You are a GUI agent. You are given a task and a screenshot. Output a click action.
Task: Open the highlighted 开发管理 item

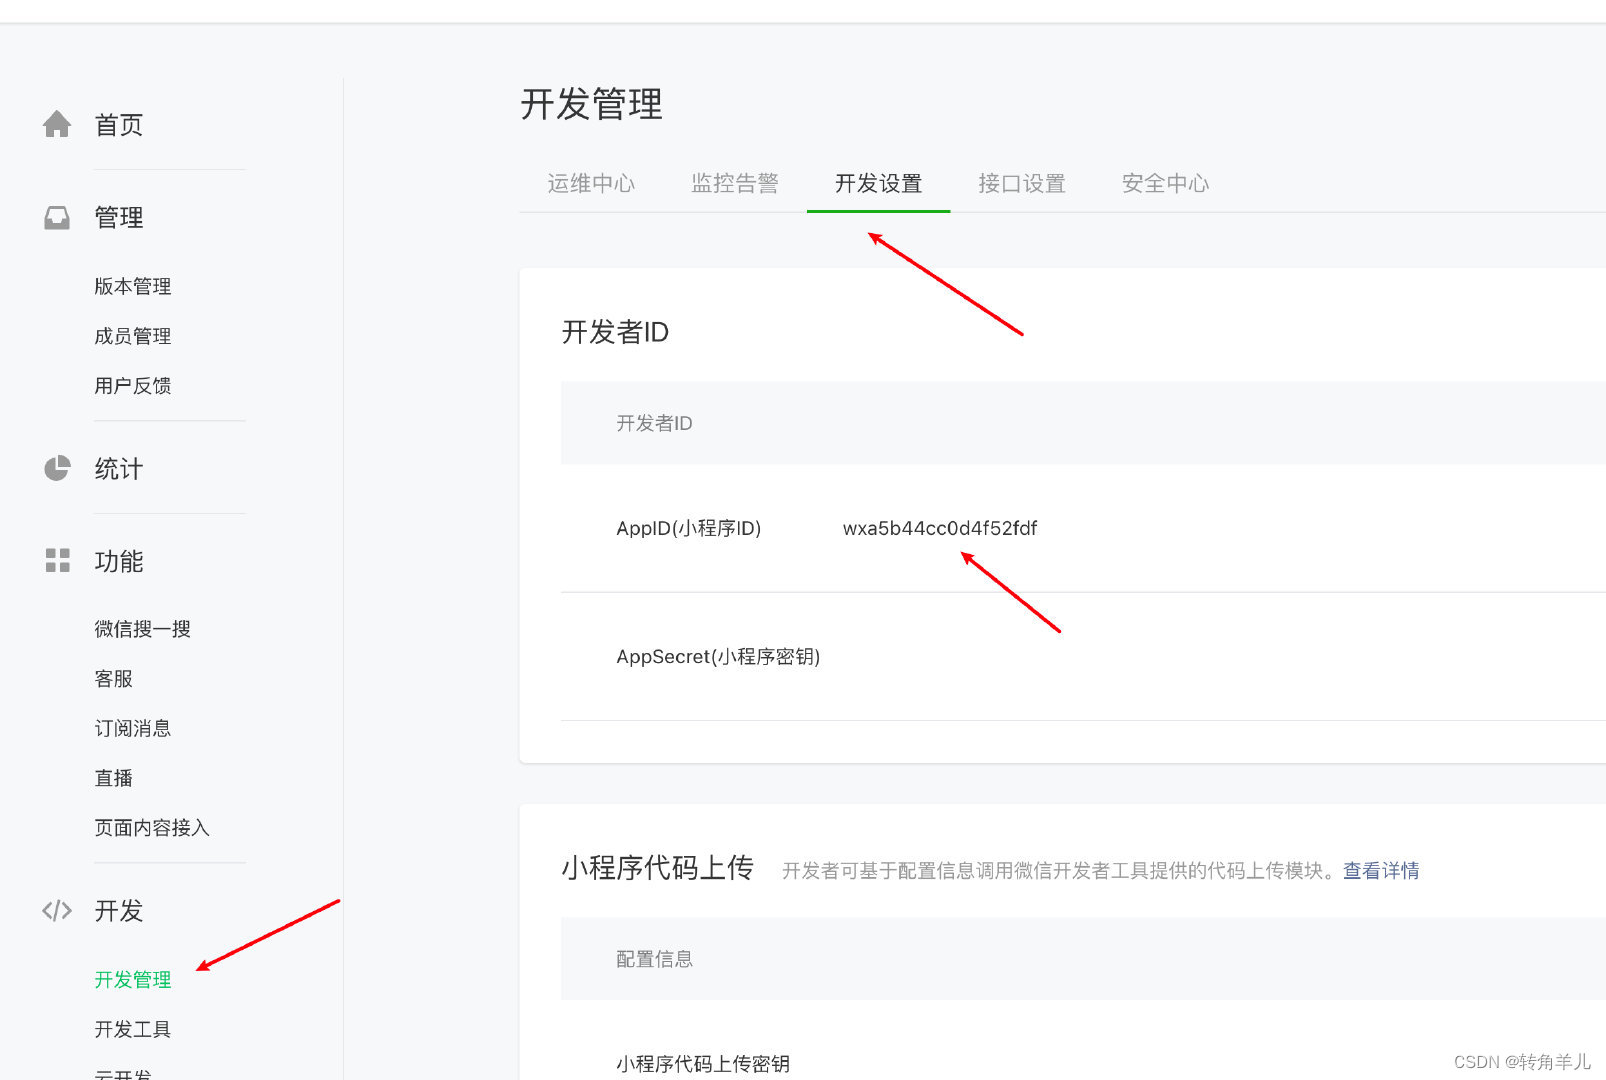pyautogui.click(x=133, y=979)
